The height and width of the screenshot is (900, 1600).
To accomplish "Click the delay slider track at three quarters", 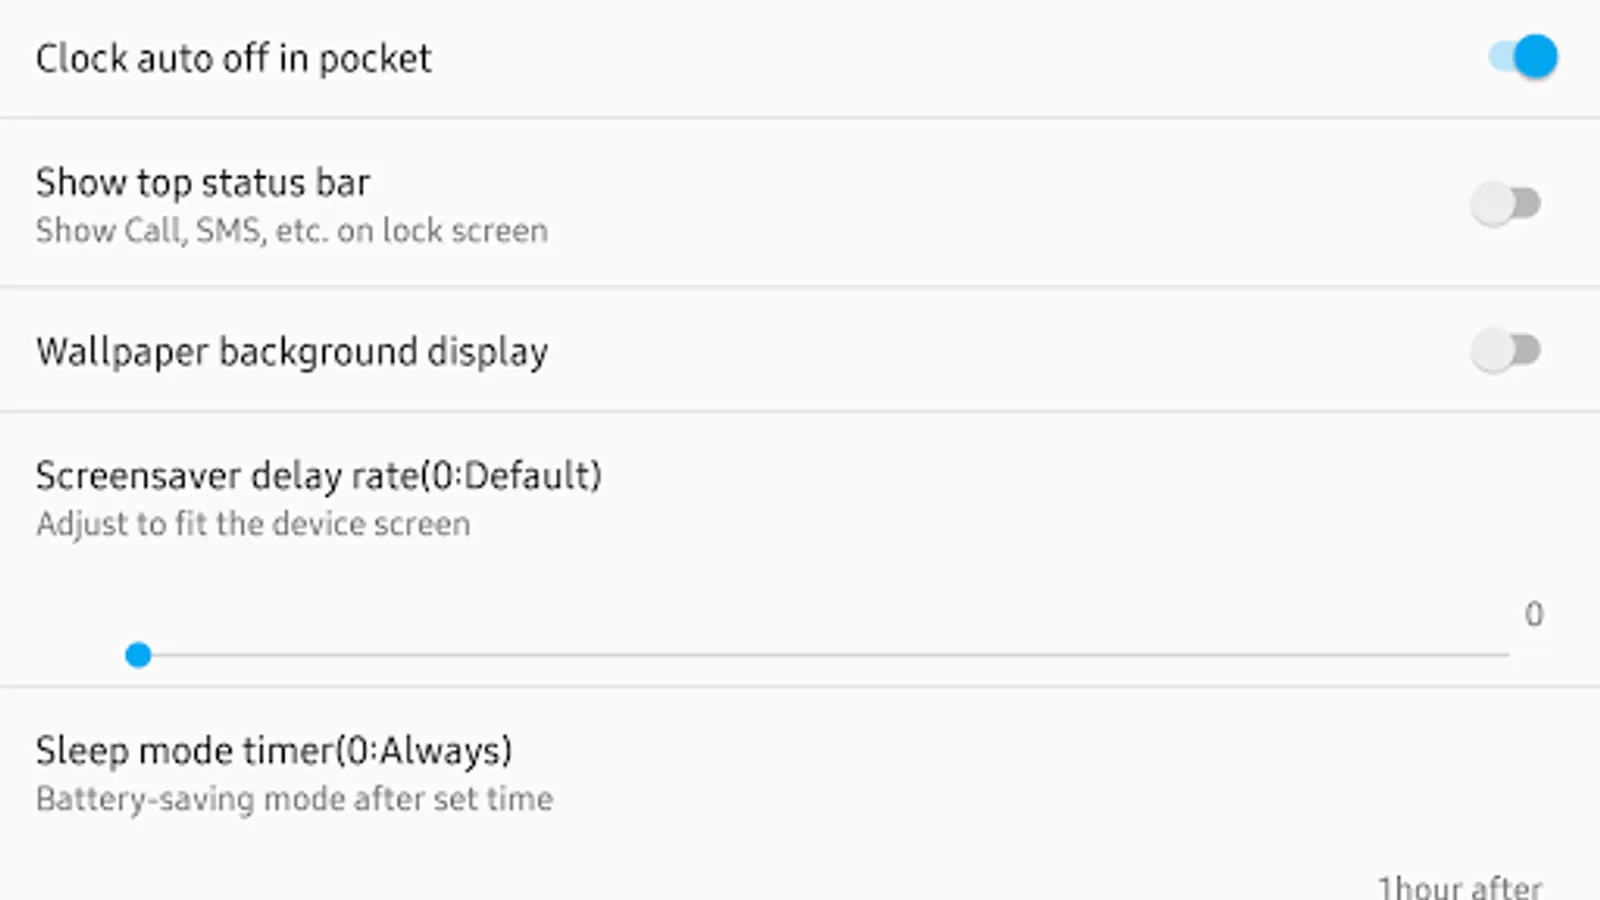I will 1166,655.
